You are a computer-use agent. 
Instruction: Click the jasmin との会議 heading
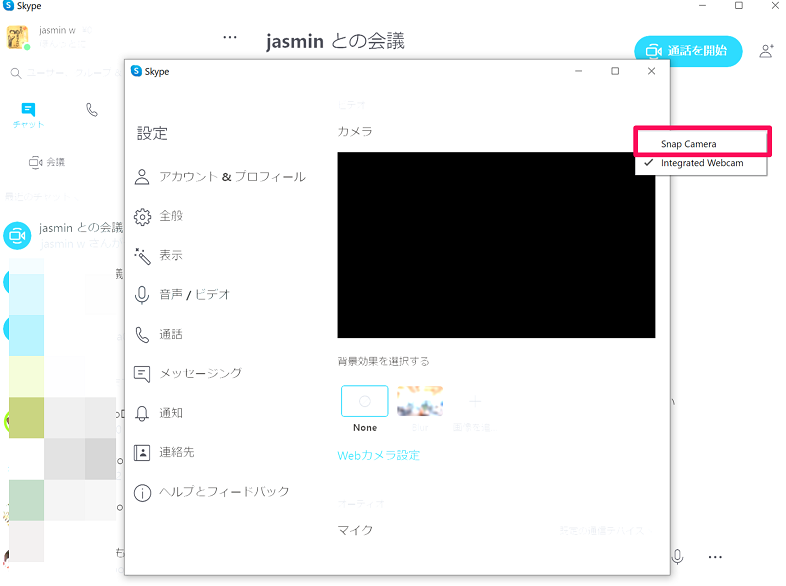point(335,41)
